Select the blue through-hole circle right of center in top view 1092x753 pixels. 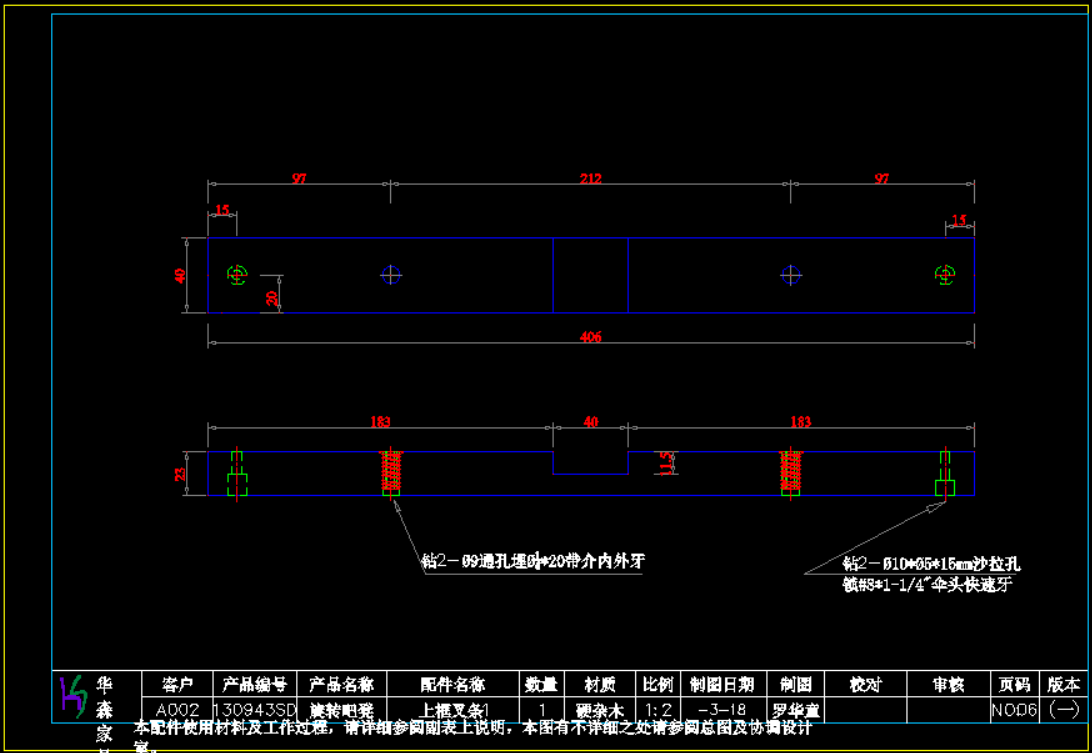[x=791, y=275]
